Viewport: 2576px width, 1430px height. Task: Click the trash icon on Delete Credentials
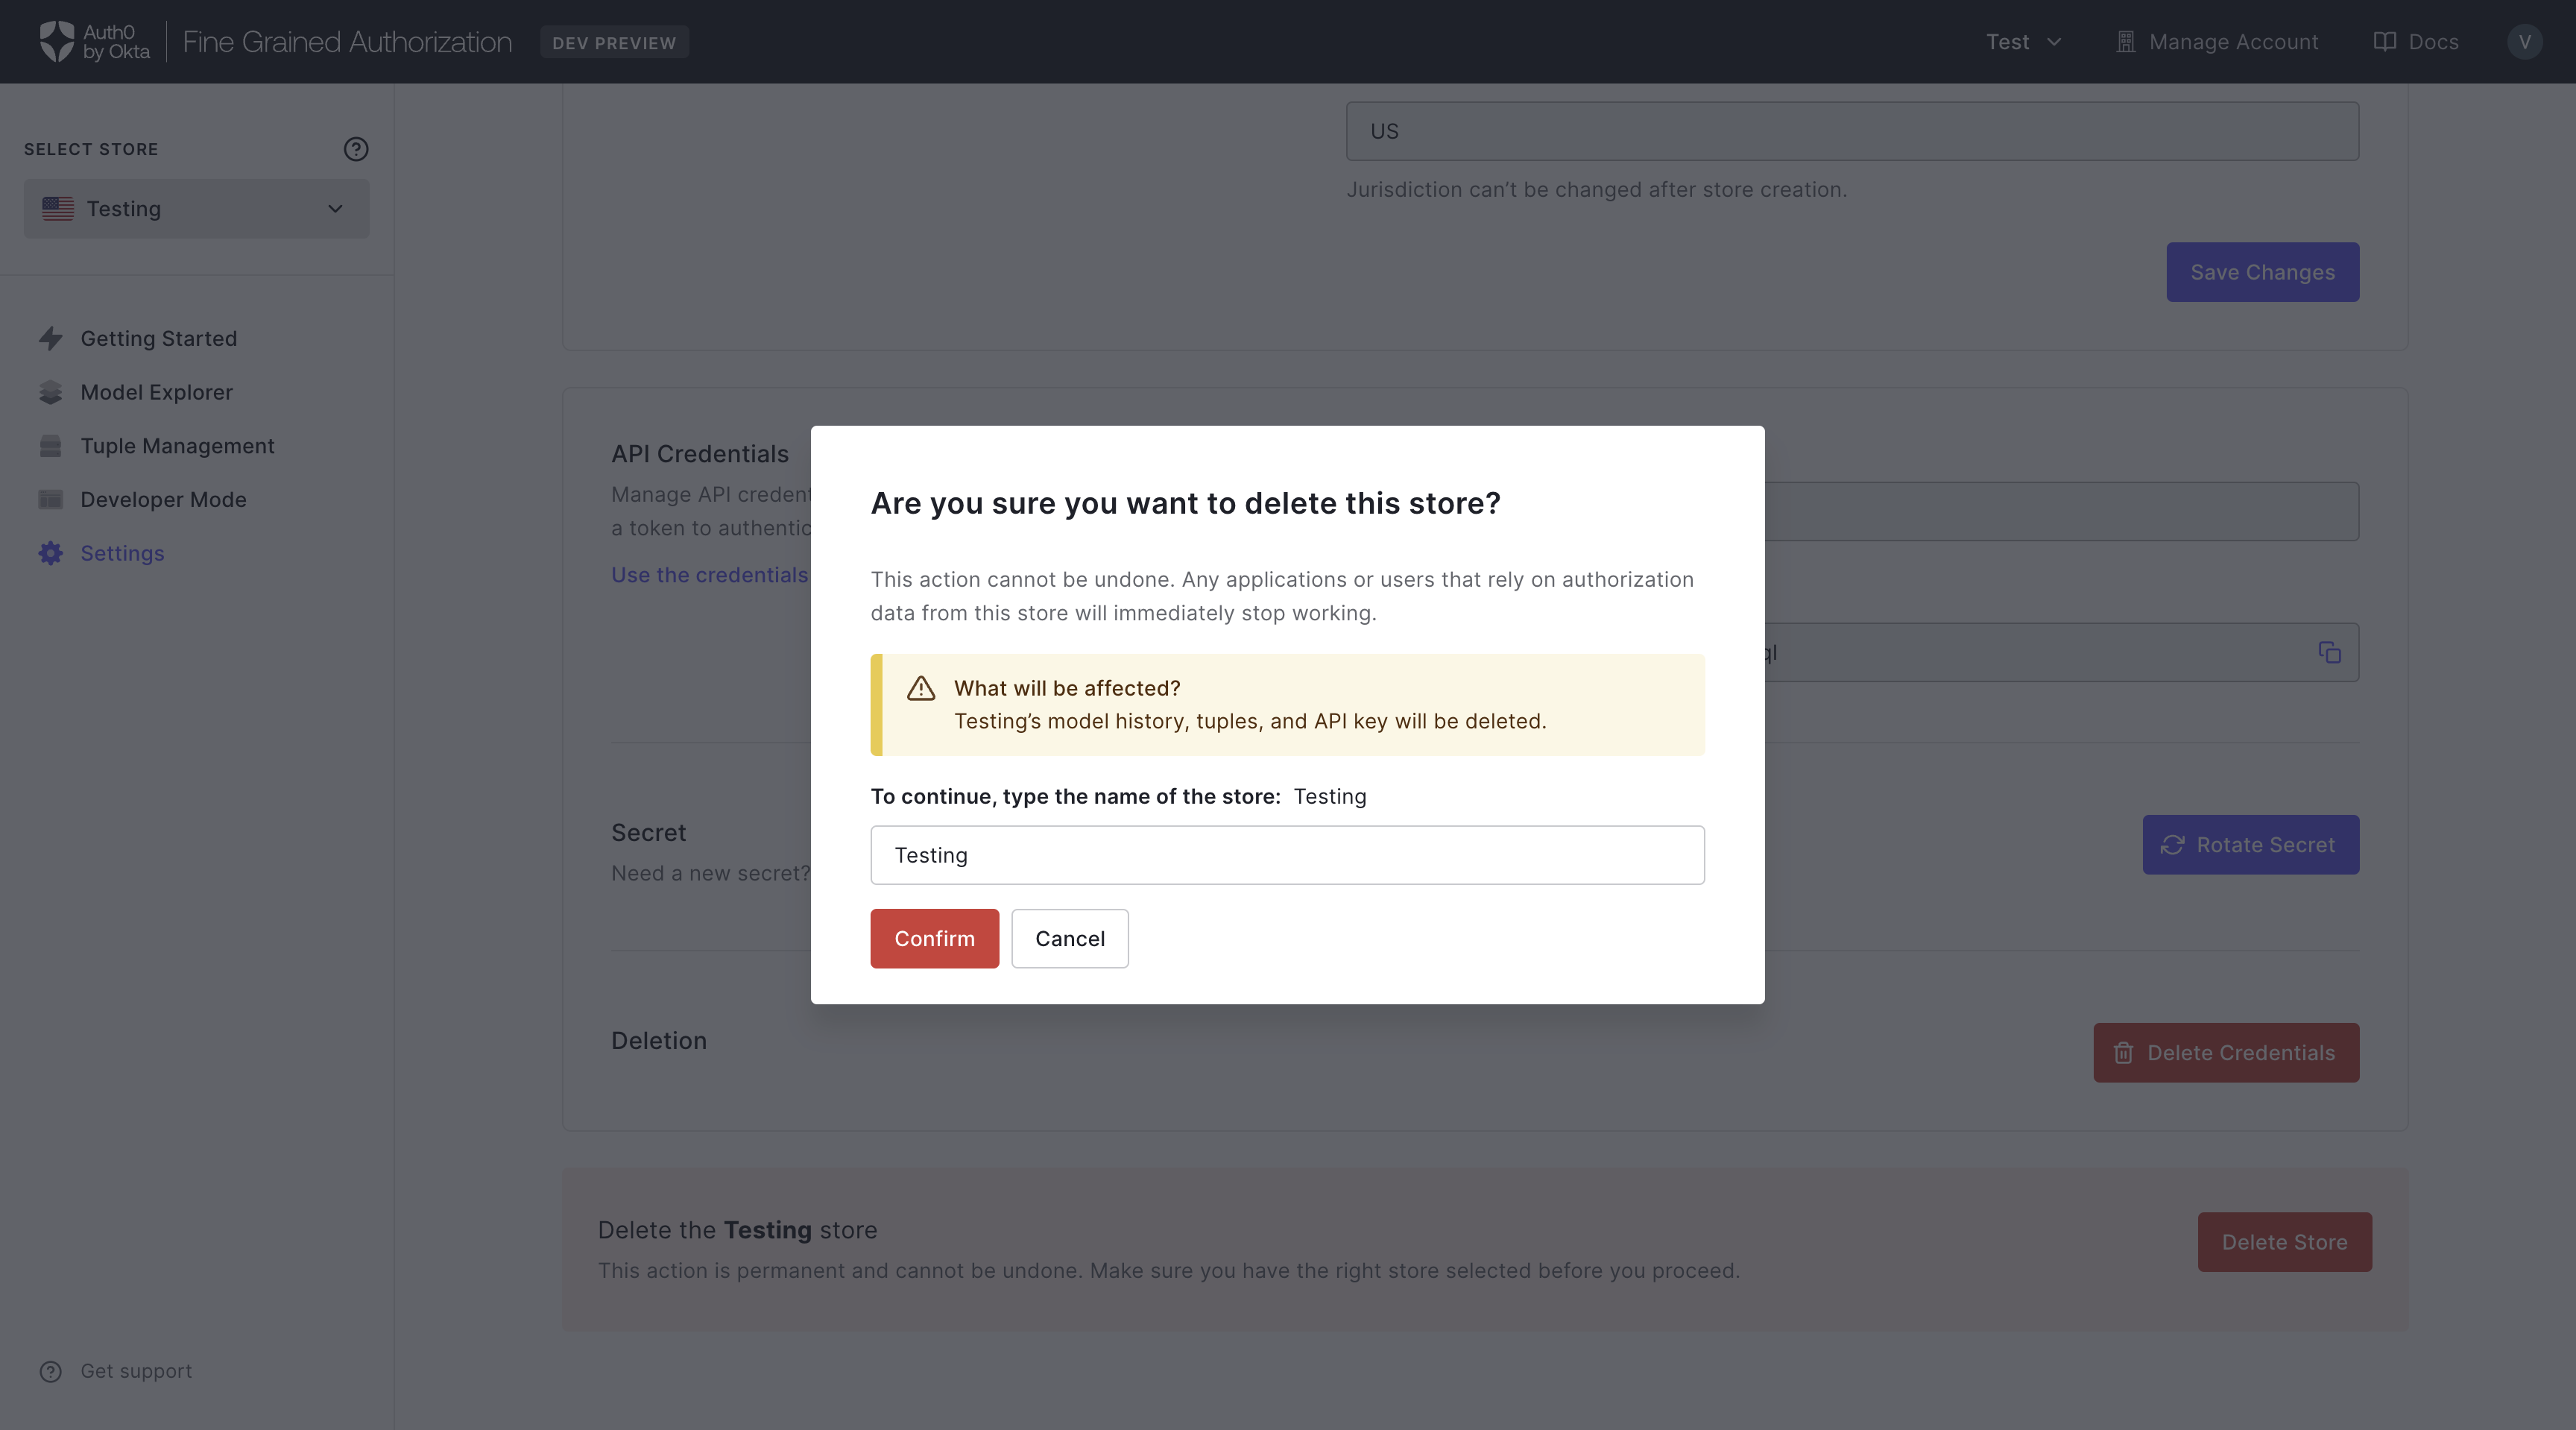[x=2123, y=1053]
